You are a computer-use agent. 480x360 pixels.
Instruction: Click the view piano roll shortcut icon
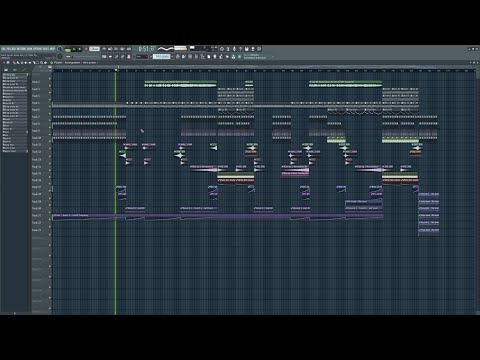coord(183,56)
